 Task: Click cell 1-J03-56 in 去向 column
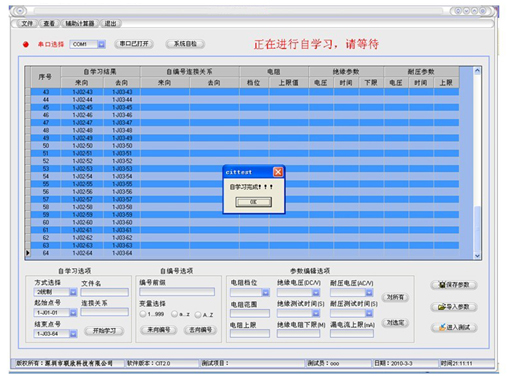[122, 192]
